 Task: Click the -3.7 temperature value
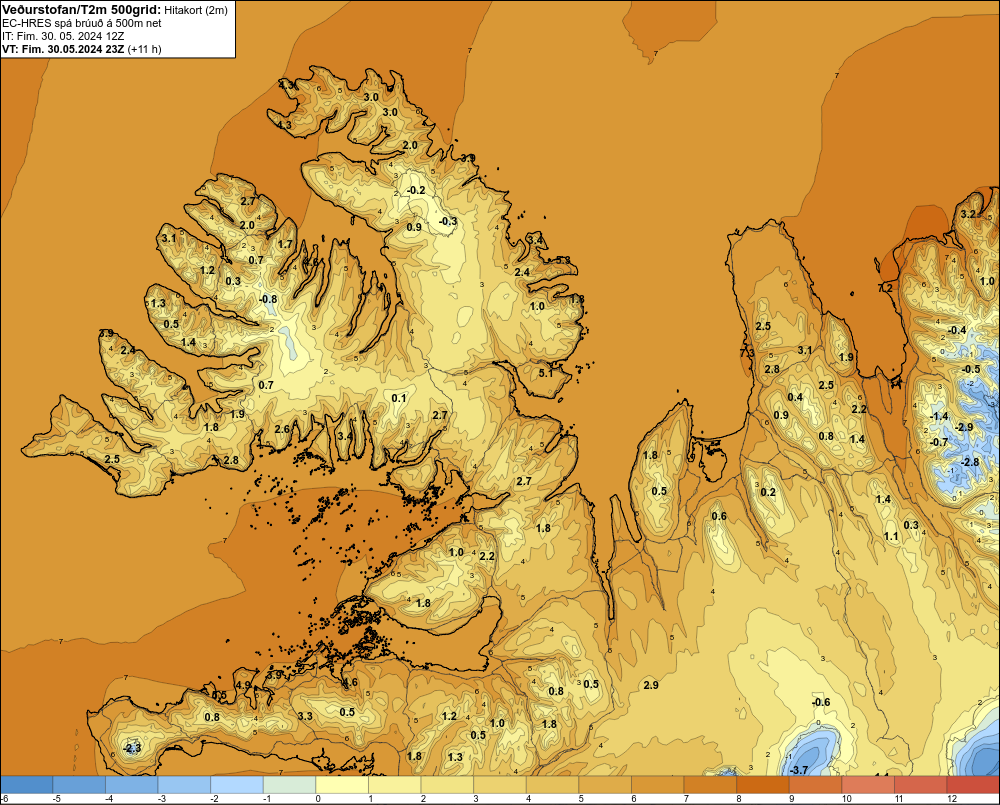pyautogui.click(x=798, y=770)
